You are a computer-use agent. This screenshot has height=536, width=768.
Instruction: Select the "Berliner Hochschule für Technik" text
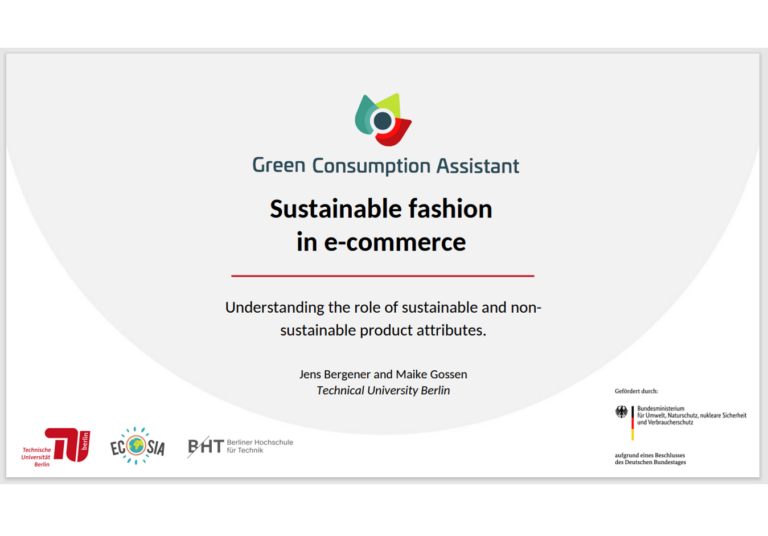click(260, 446)
